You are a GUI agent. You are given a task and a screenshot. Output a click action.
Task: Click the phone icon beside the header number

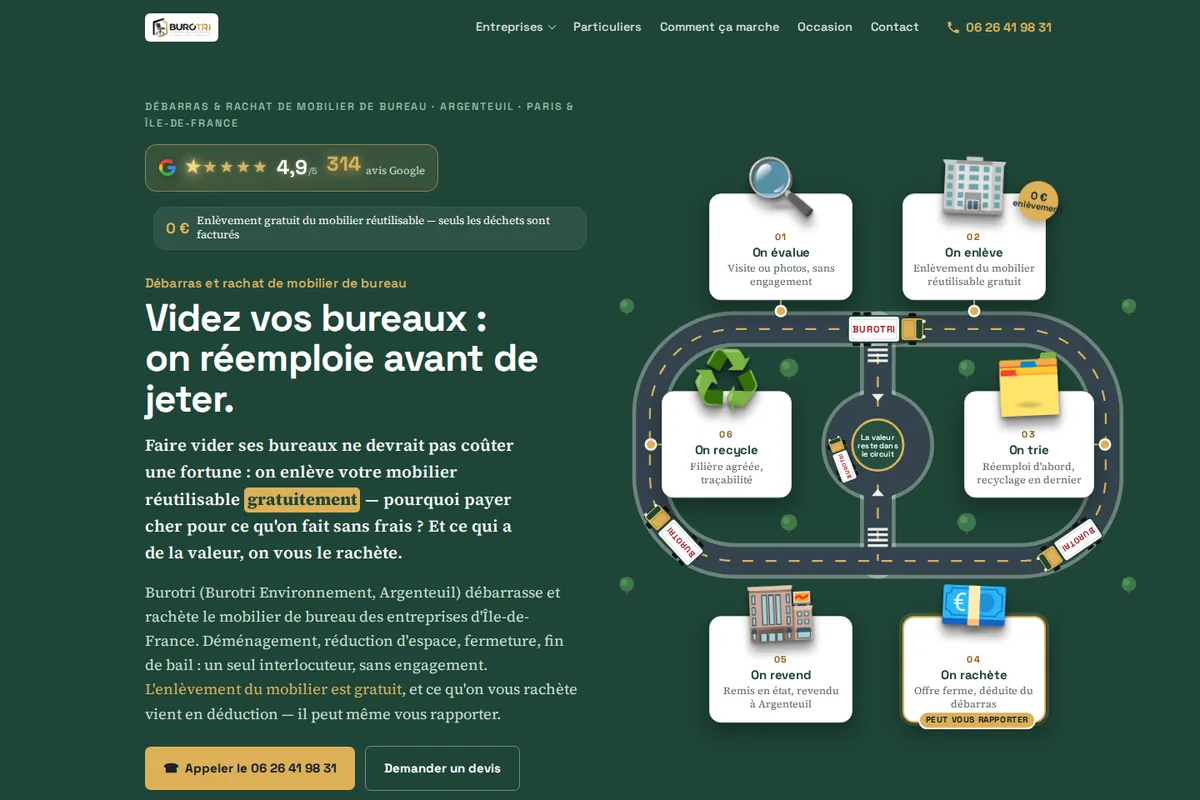[x=953, y=28]
